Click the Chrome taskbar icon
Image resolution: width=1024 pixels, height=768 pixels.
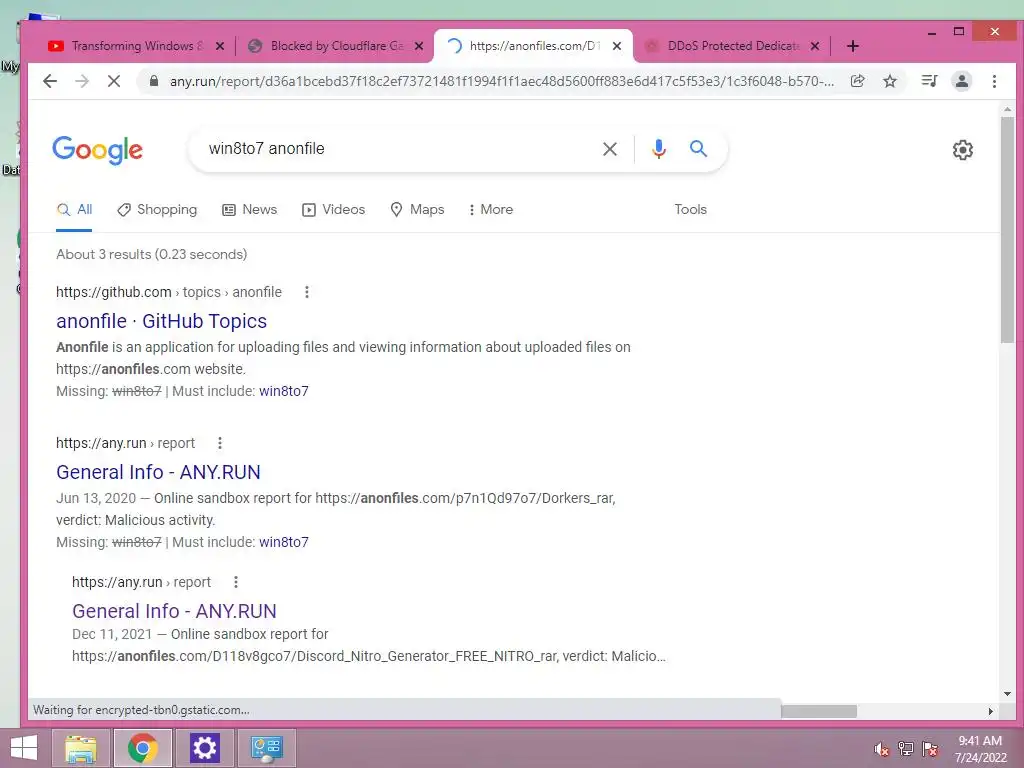(x=142, y=748)
